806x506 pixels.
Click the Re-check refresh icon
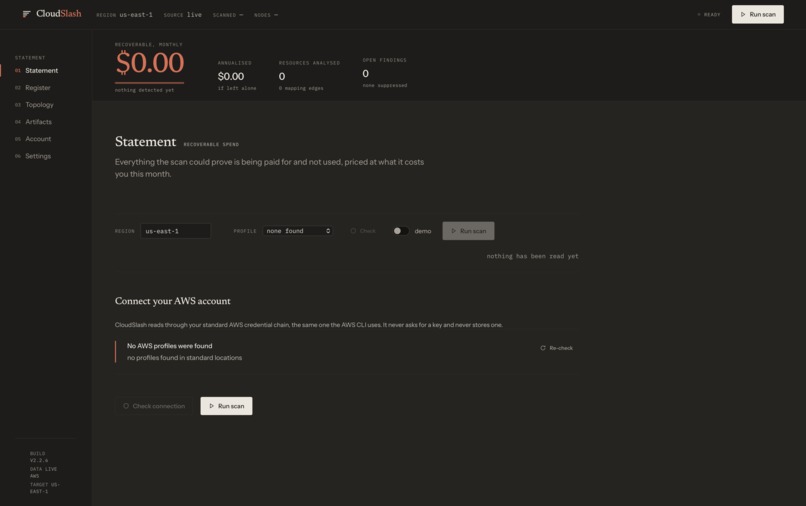pyautogui.click(x=543, y=348)
